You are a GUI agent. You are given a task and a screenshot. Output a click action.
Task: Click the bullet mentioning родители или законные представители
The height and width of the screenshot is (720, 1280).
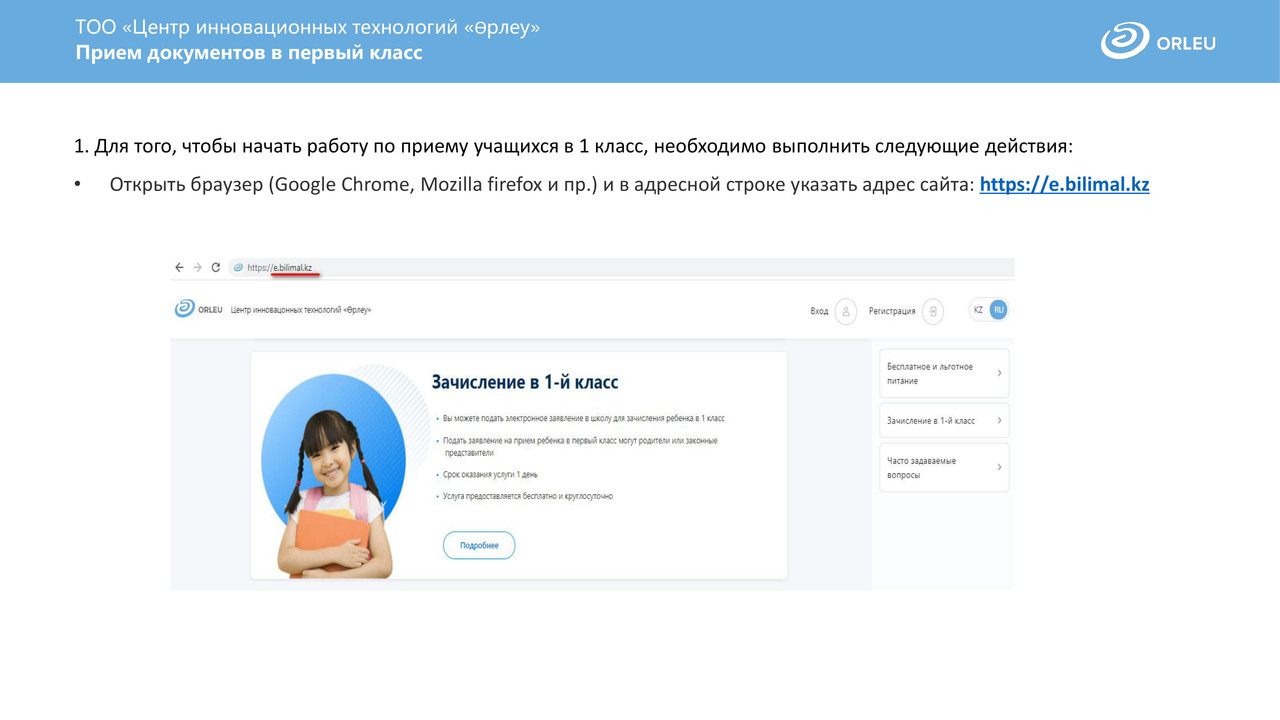click(580, 446)
